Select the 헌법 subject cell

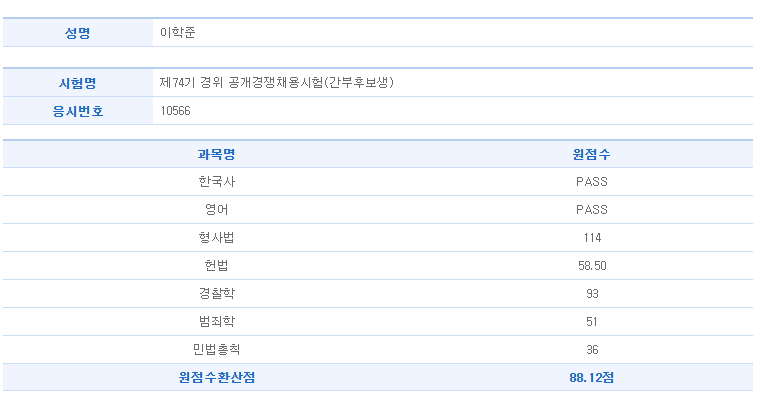pyautogui.click(x=216, y=265)
